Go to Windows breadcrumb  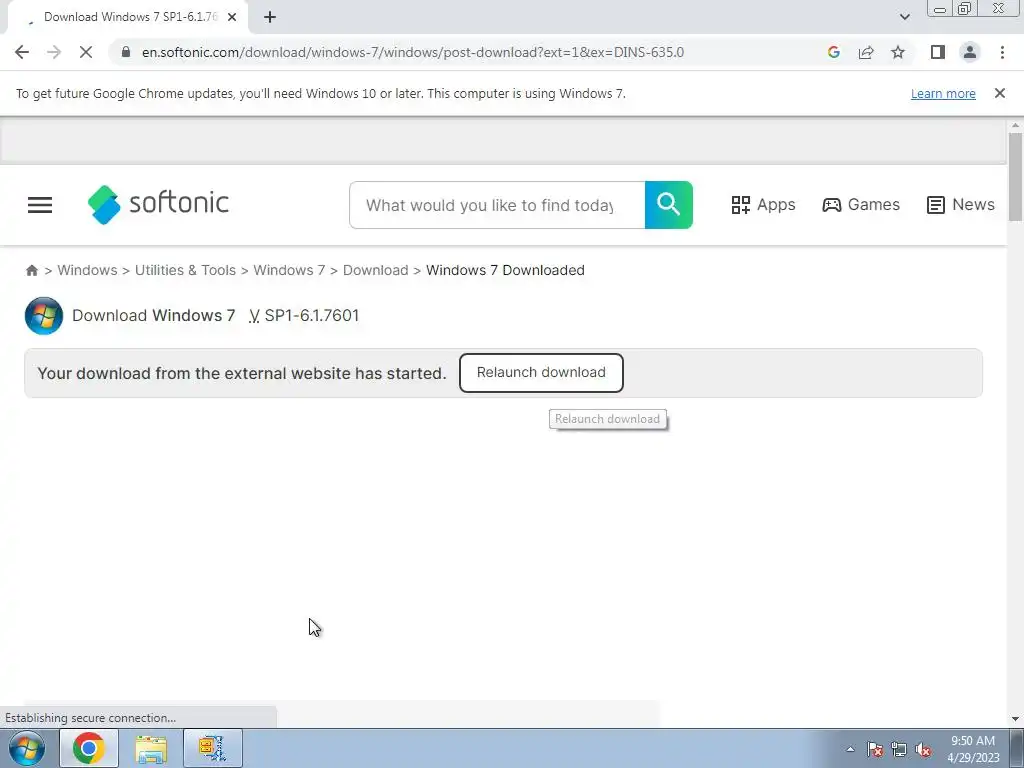88,270
